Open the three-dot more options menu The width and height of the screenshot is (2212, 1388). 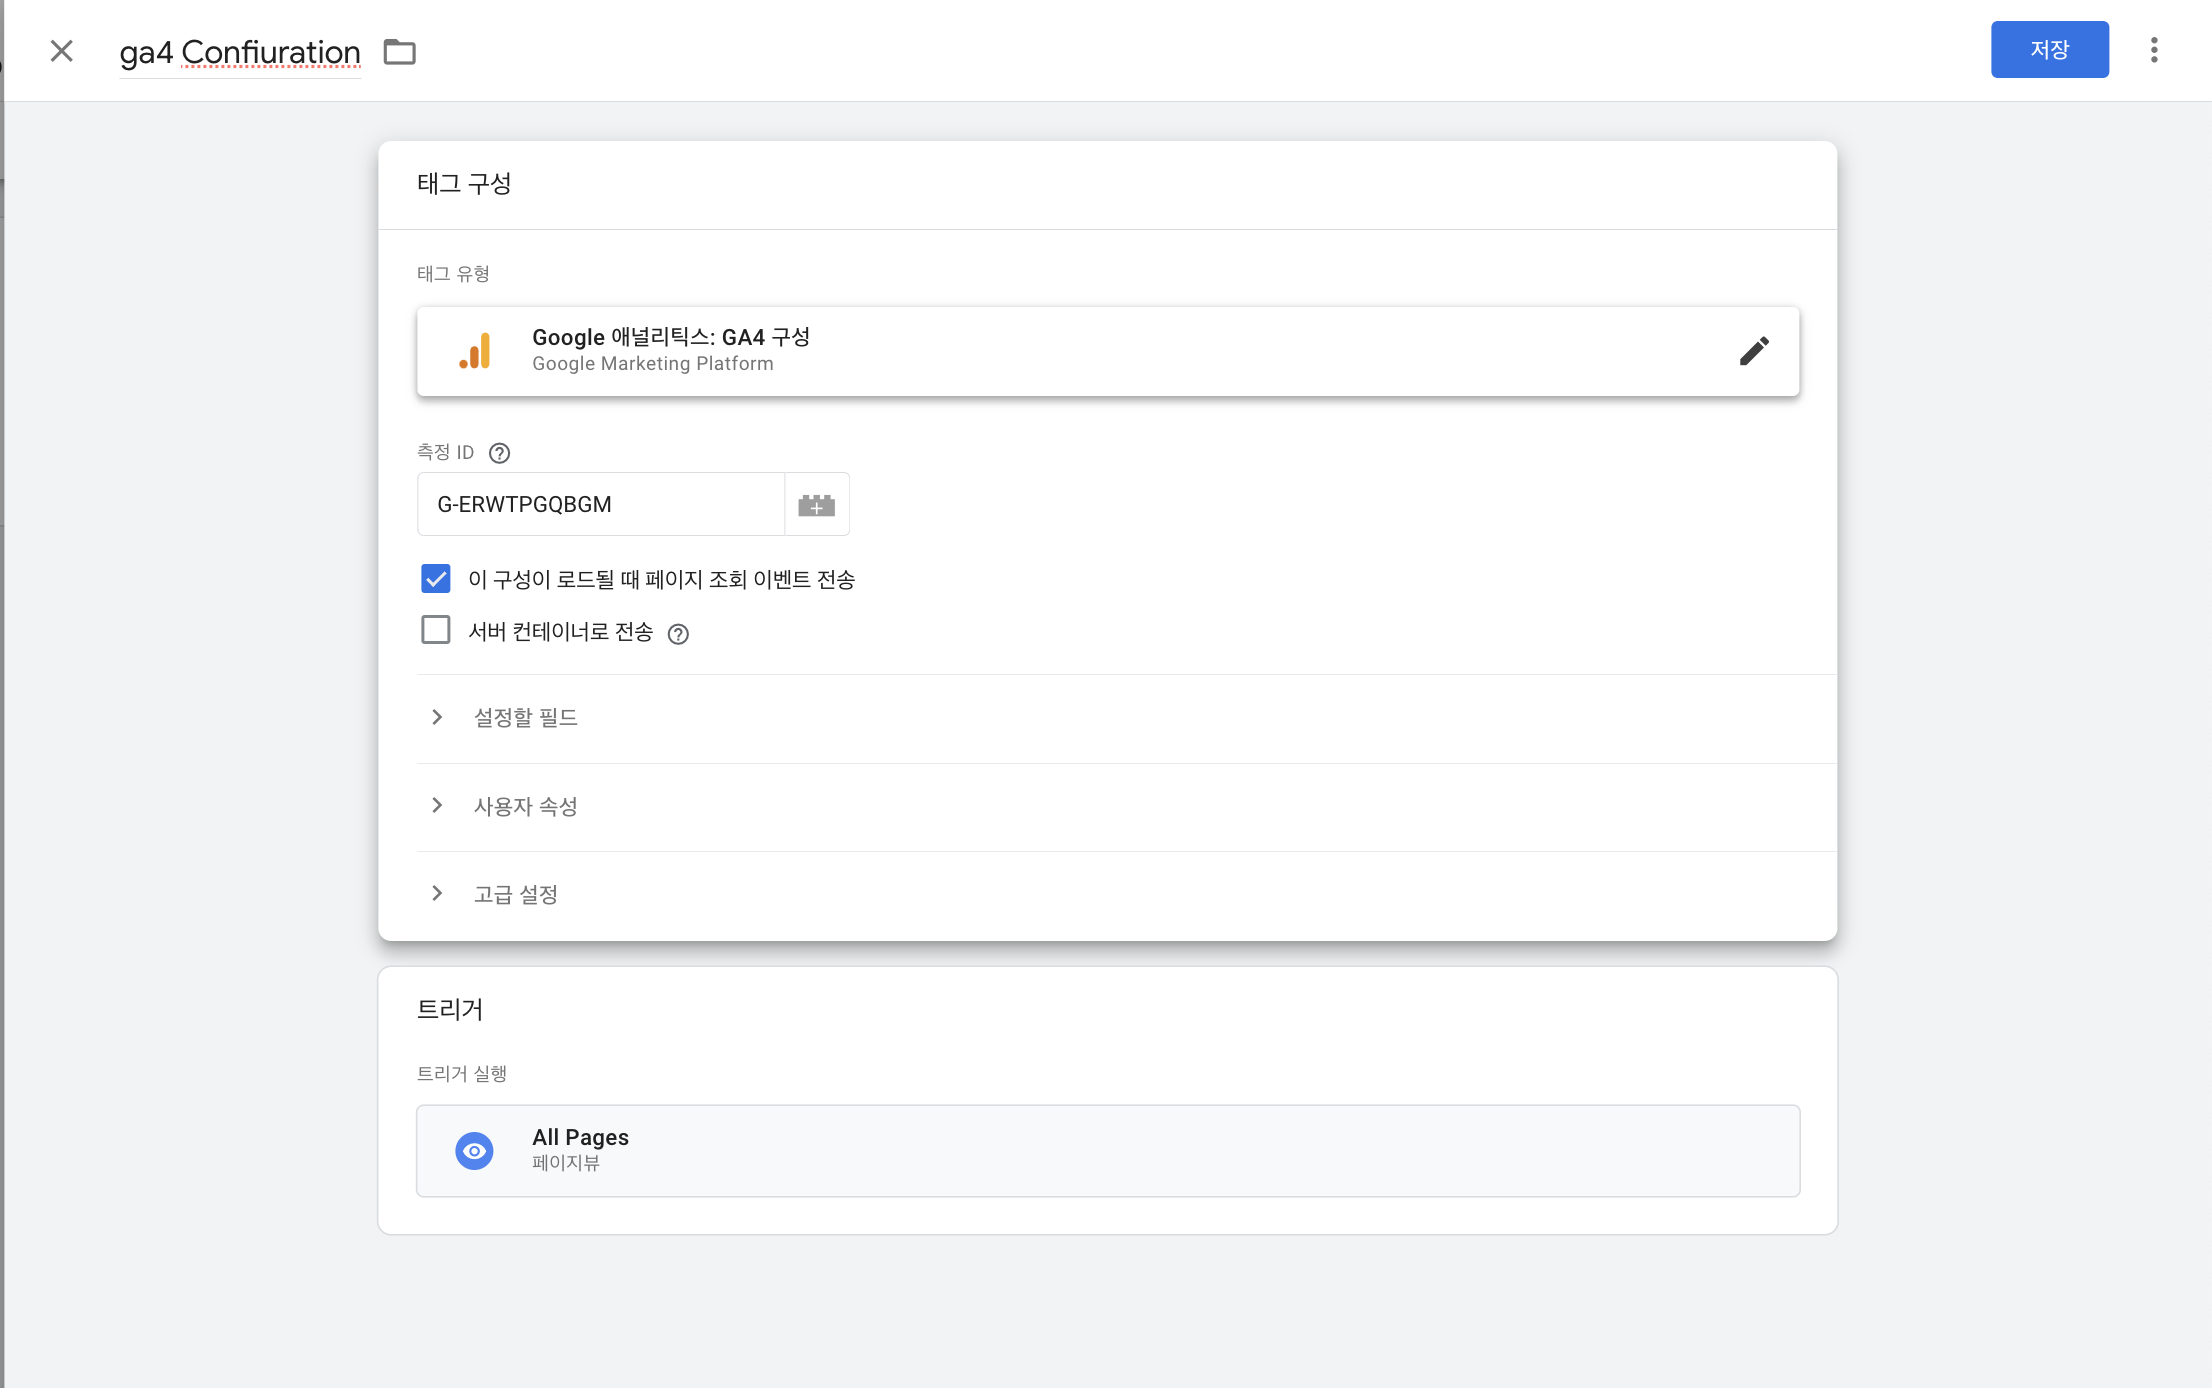click(x=2154, y=50)
